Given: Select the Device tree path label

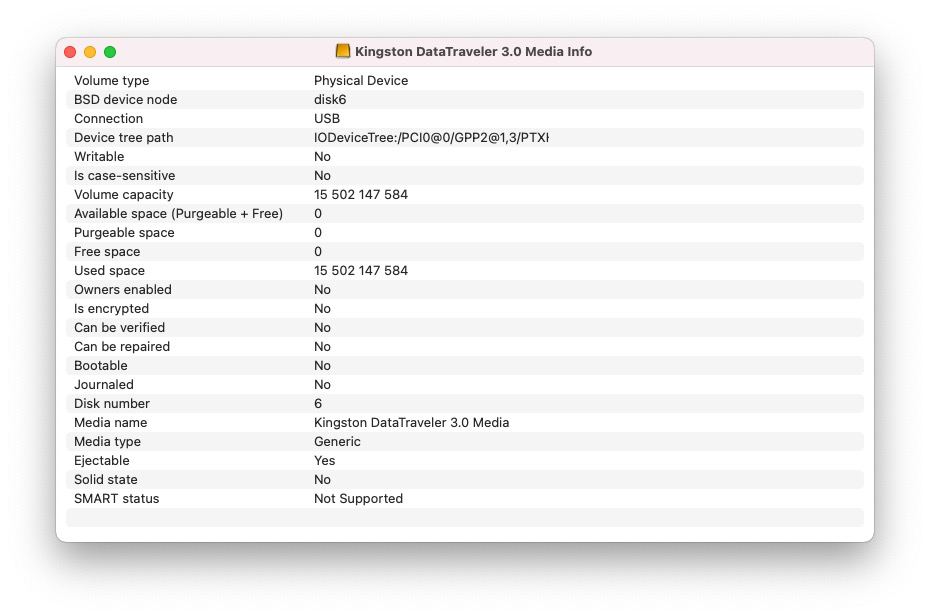Looking at the screenshot, I should (x=123, y=138).
